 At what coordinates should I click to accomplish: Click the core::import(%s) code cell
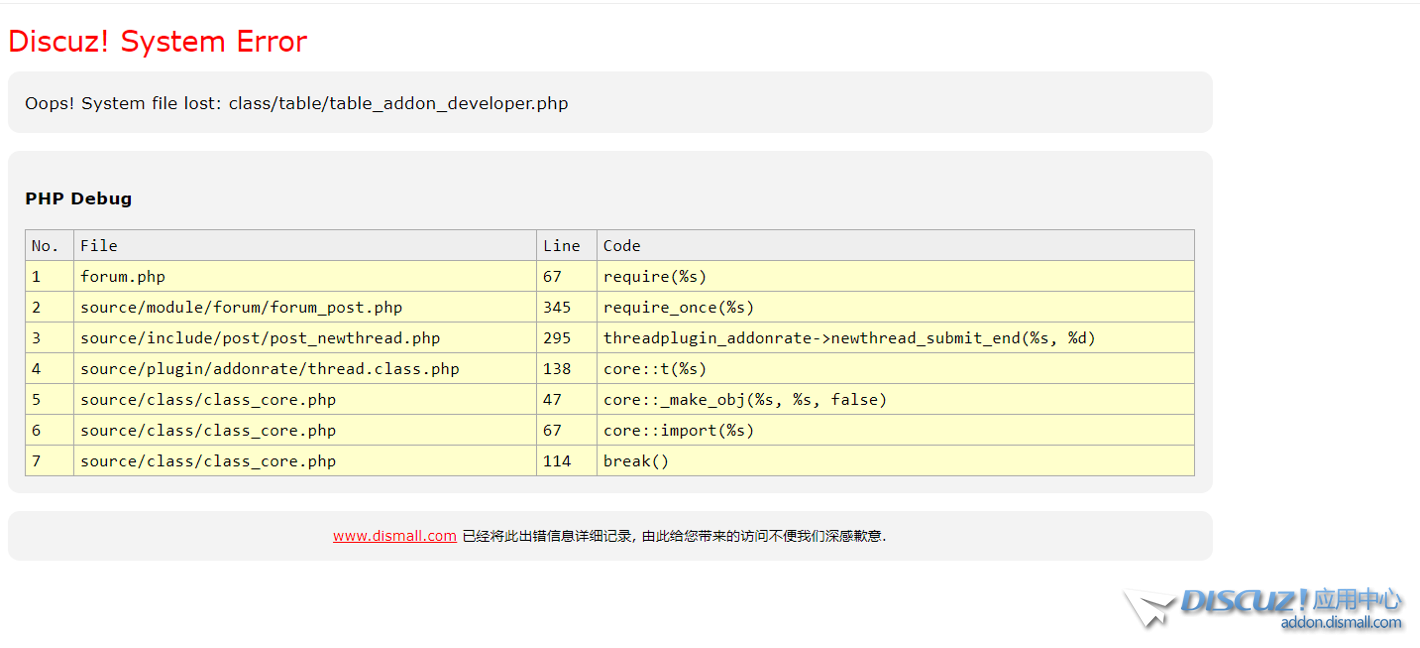(x=678, y=431)
